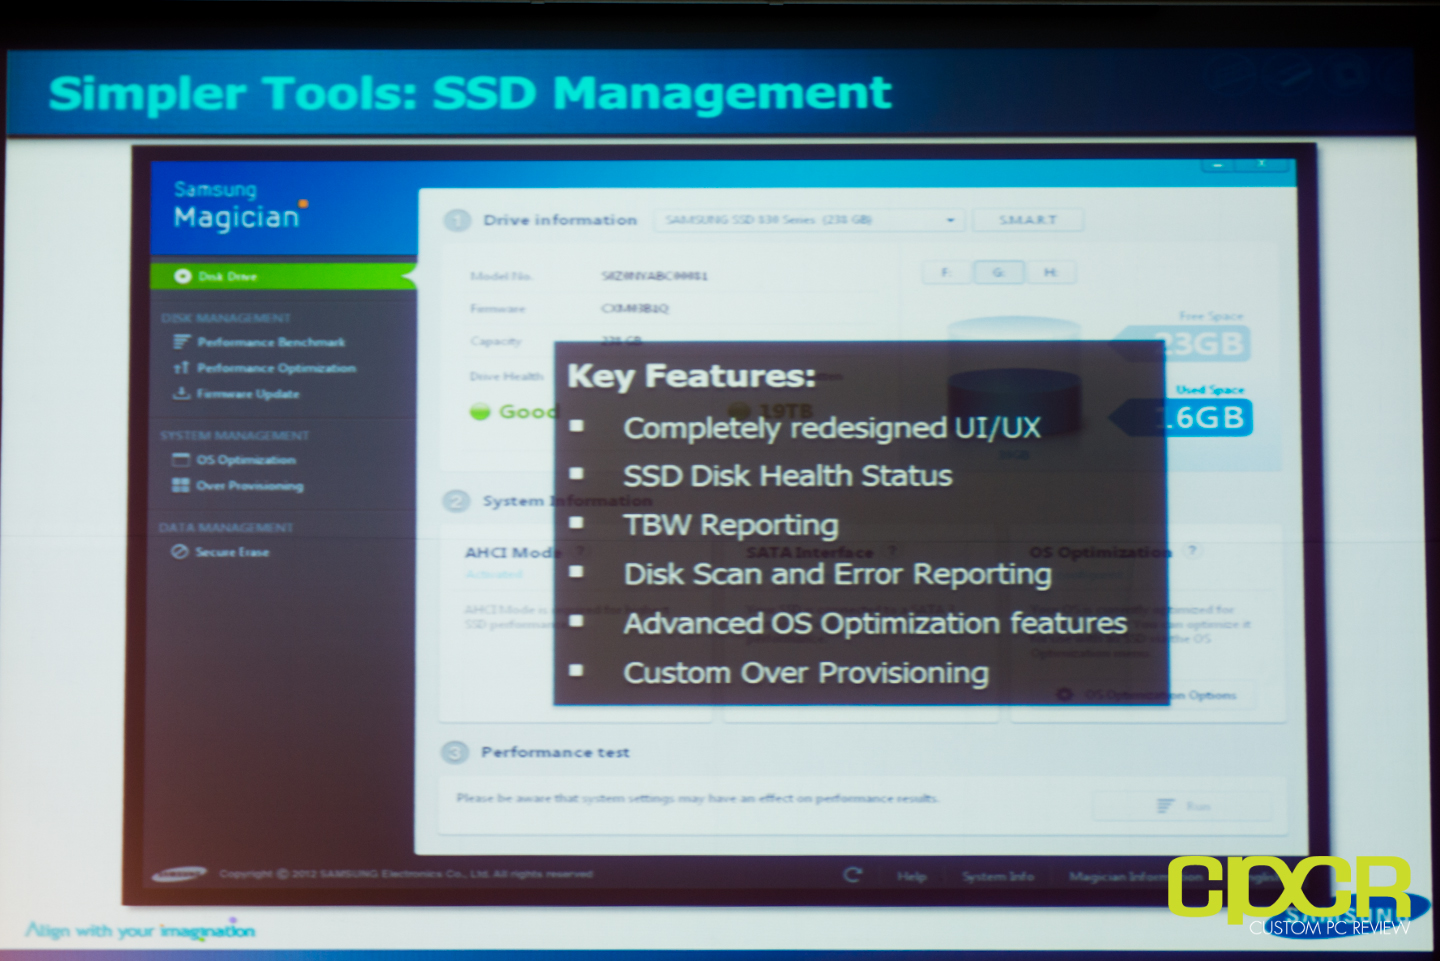Click the help icon next to OS Optimization heading
This screenshot has height=961, width=1440.
coord(1192,550)
